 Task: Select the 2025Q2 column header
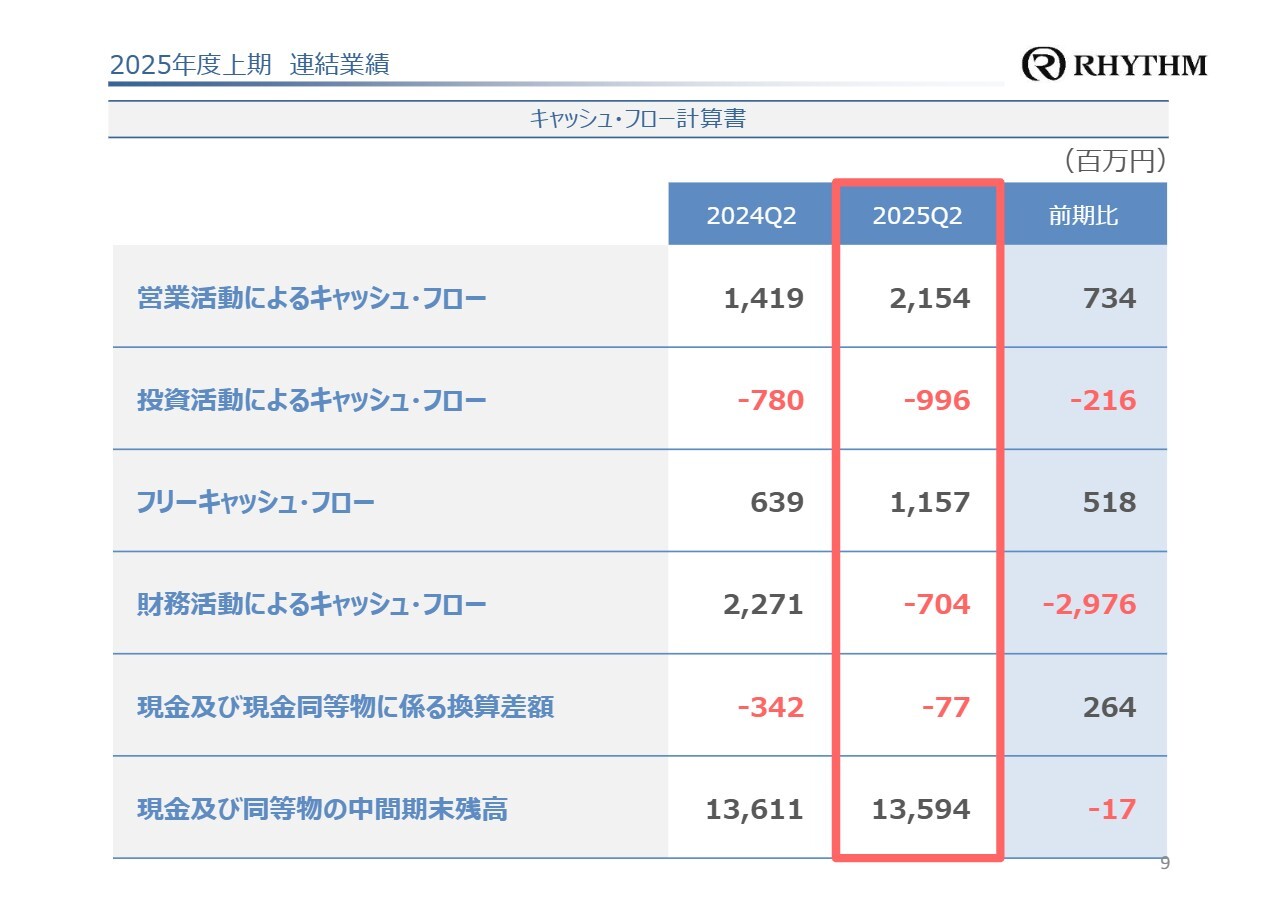coord(917,216)
